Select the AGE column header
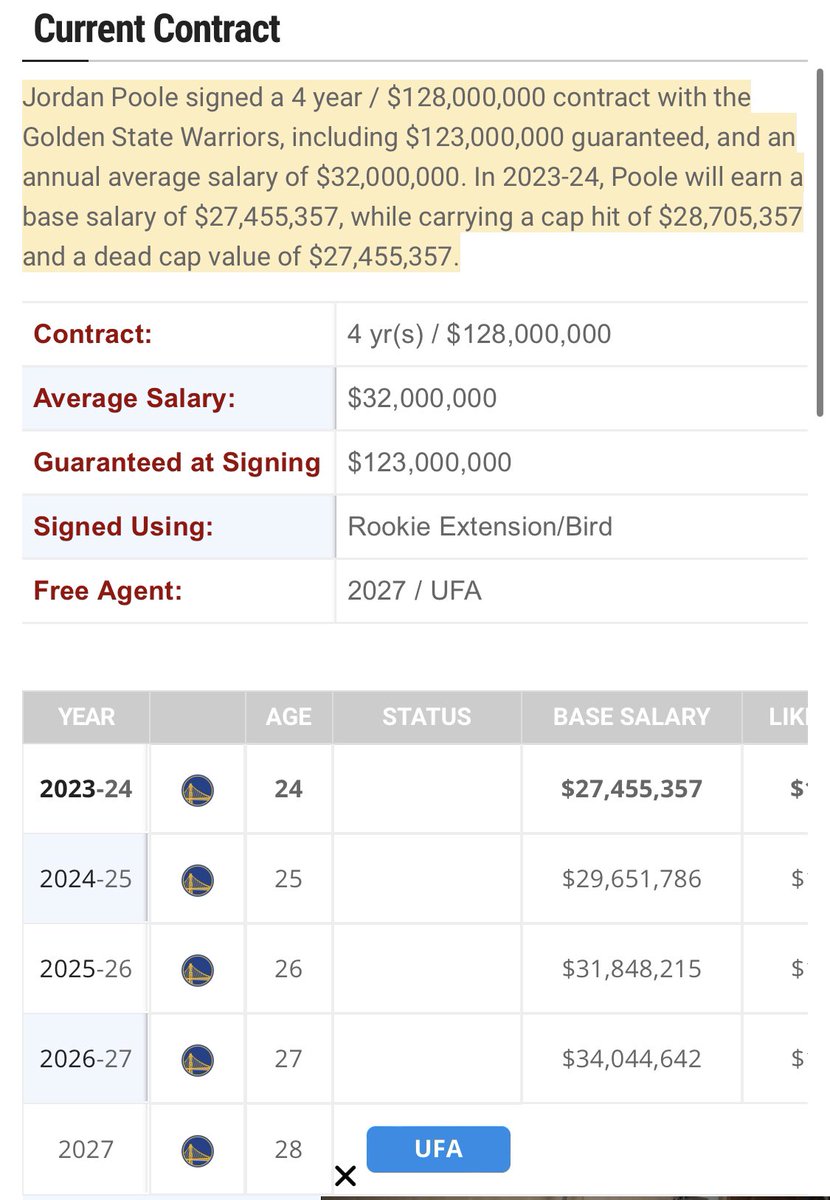830x1200 pixels. pos(289,717)
